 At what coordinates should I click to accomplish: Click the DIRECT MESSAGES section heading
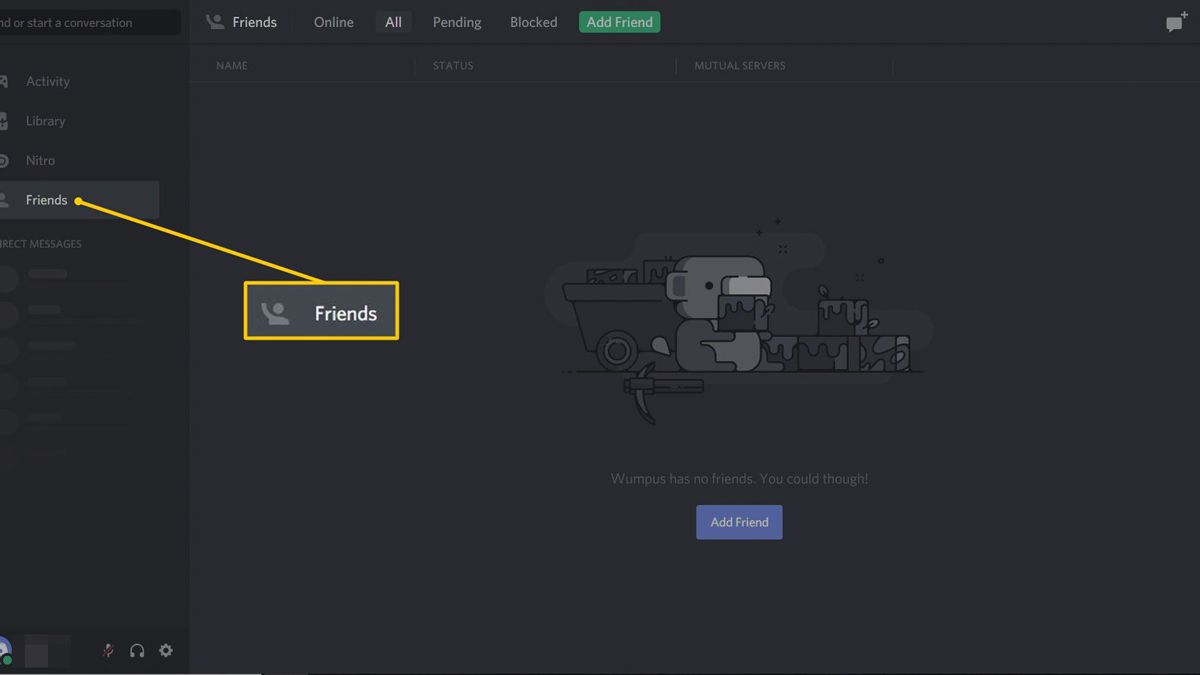coord(41,244)
